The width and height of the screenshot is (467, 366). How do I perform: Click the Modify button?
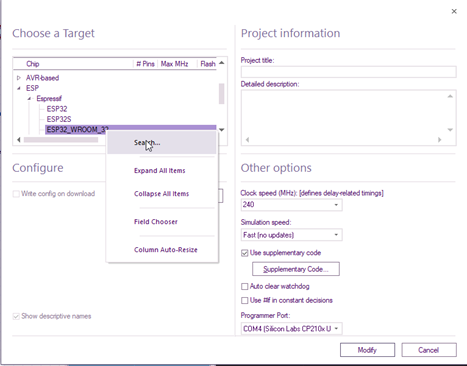click(367, 350)
